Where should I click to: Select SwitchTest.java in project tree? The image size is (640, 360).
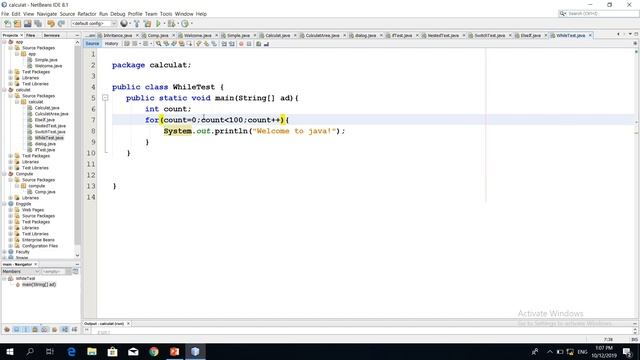[50, 132]
